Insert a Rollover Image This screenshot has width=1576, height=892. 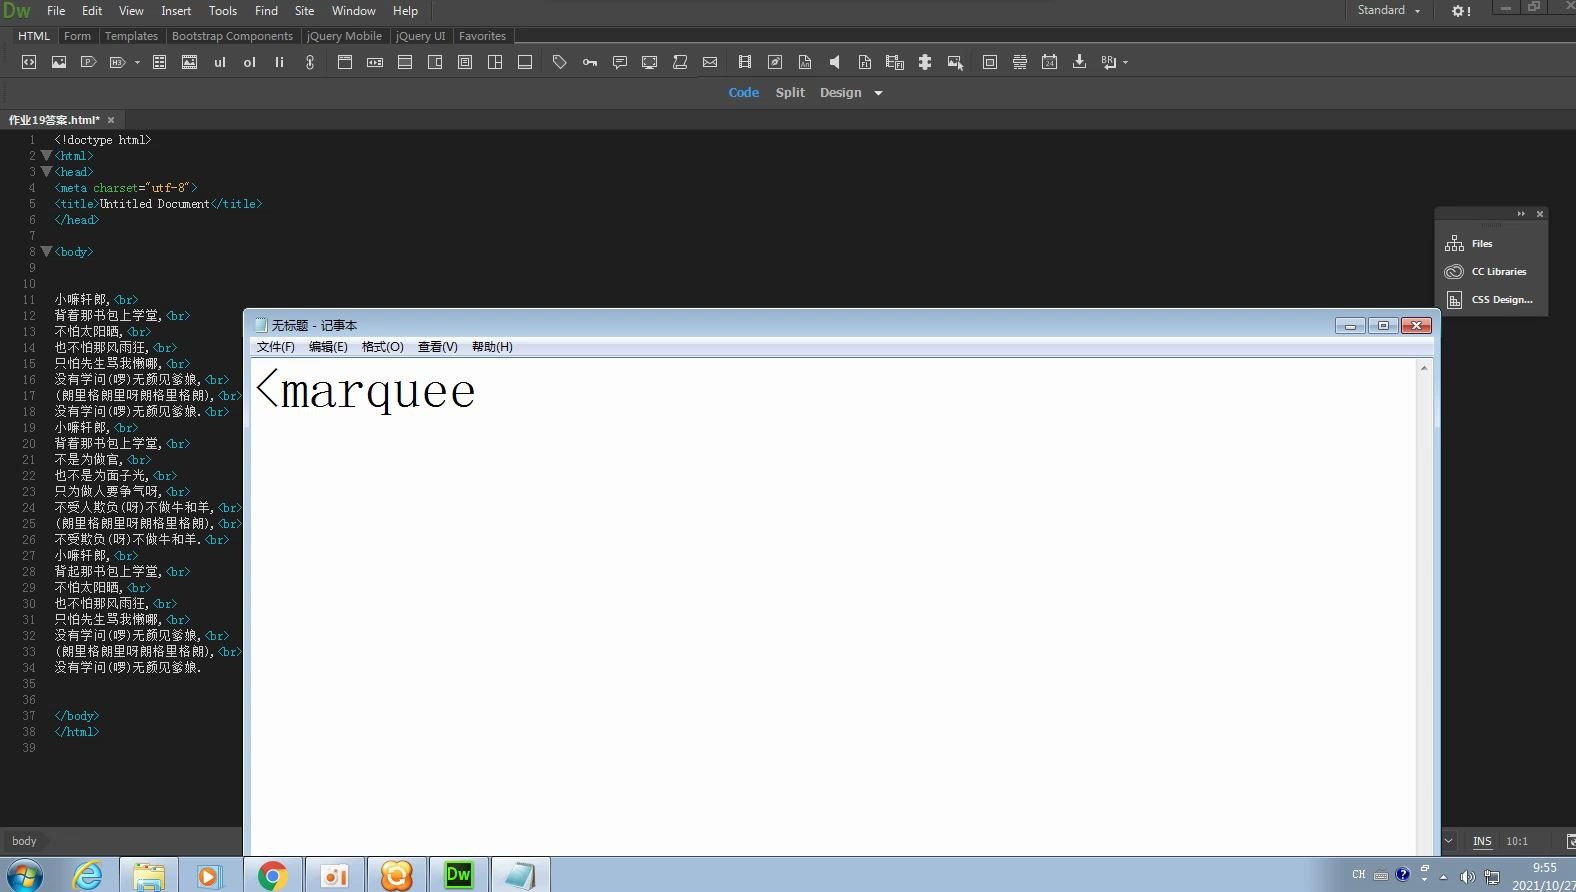(955, 62)
